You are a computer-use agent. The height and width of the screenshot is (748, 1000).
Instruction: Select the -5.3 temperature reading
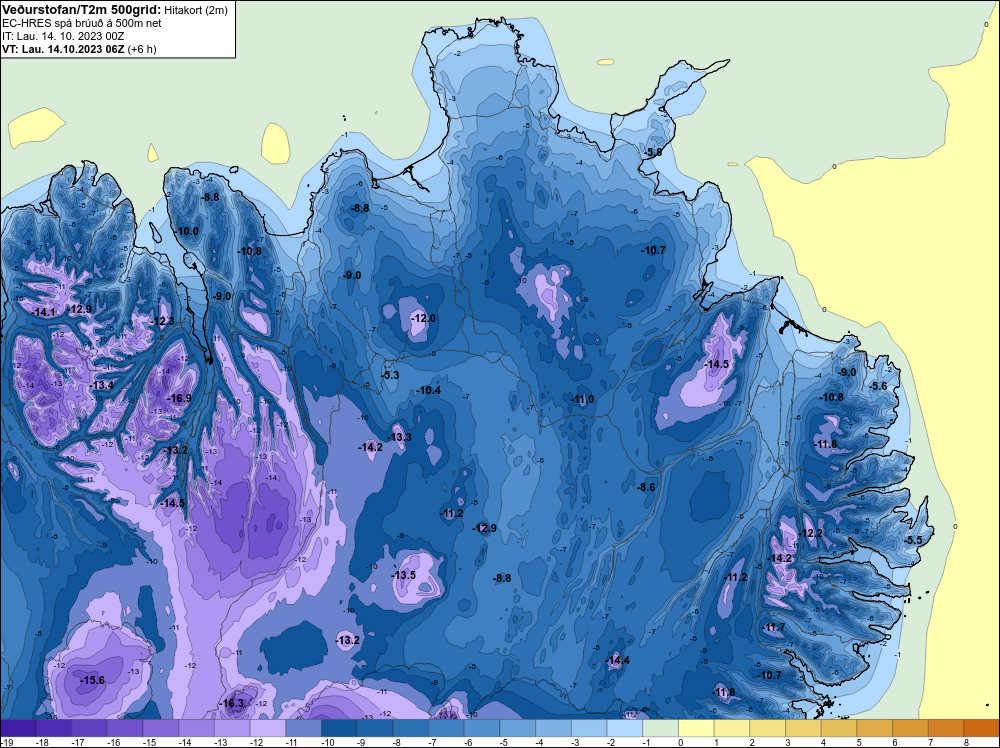click(390, 375)
